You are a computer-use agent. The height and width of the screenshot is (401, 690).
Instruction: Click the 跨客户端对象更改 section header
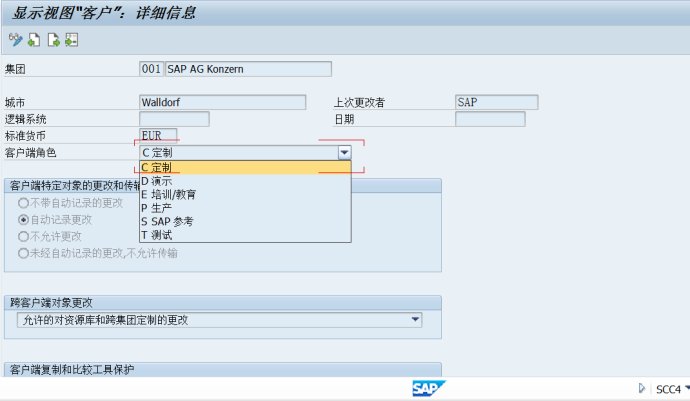223,303
